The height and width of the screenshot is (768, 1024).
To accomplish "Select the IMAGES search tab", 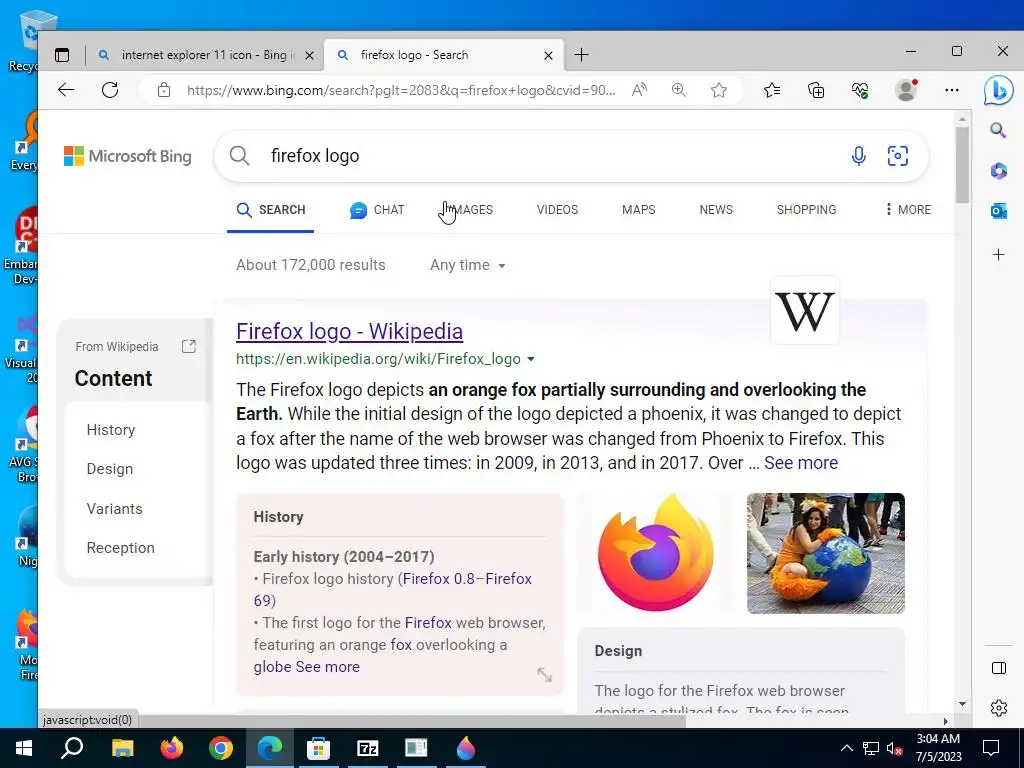I will [x=472, y=210].
